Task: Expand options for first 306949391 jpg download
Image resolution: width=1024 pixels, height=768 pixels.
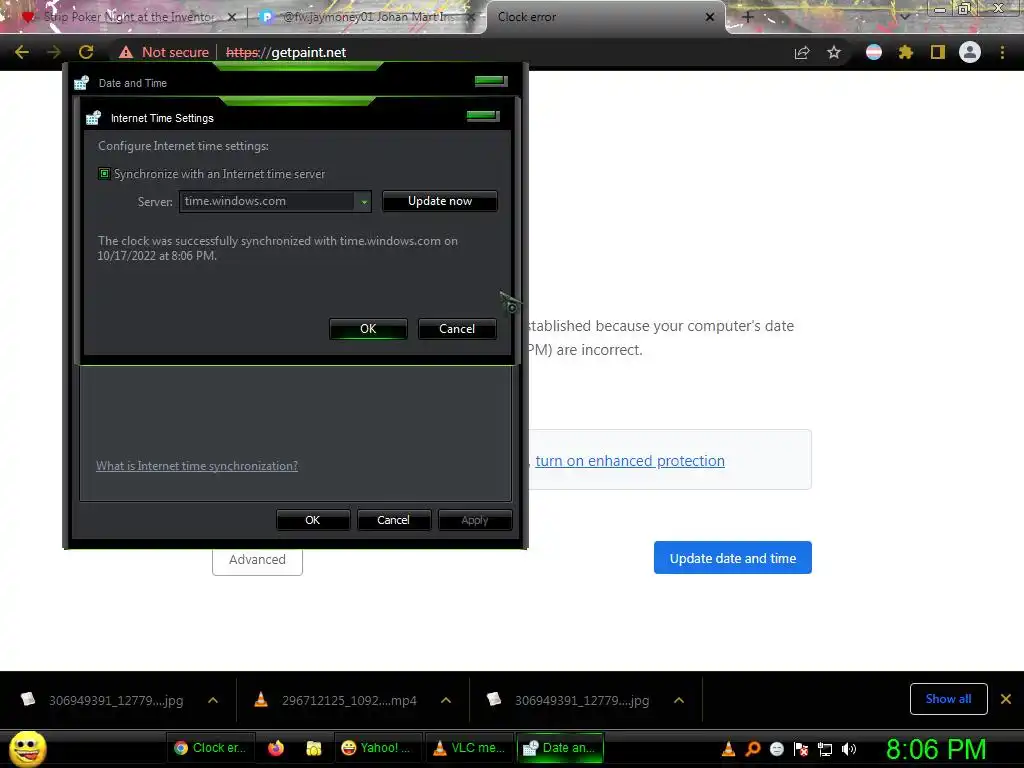Action: click(x=213, y=700)
